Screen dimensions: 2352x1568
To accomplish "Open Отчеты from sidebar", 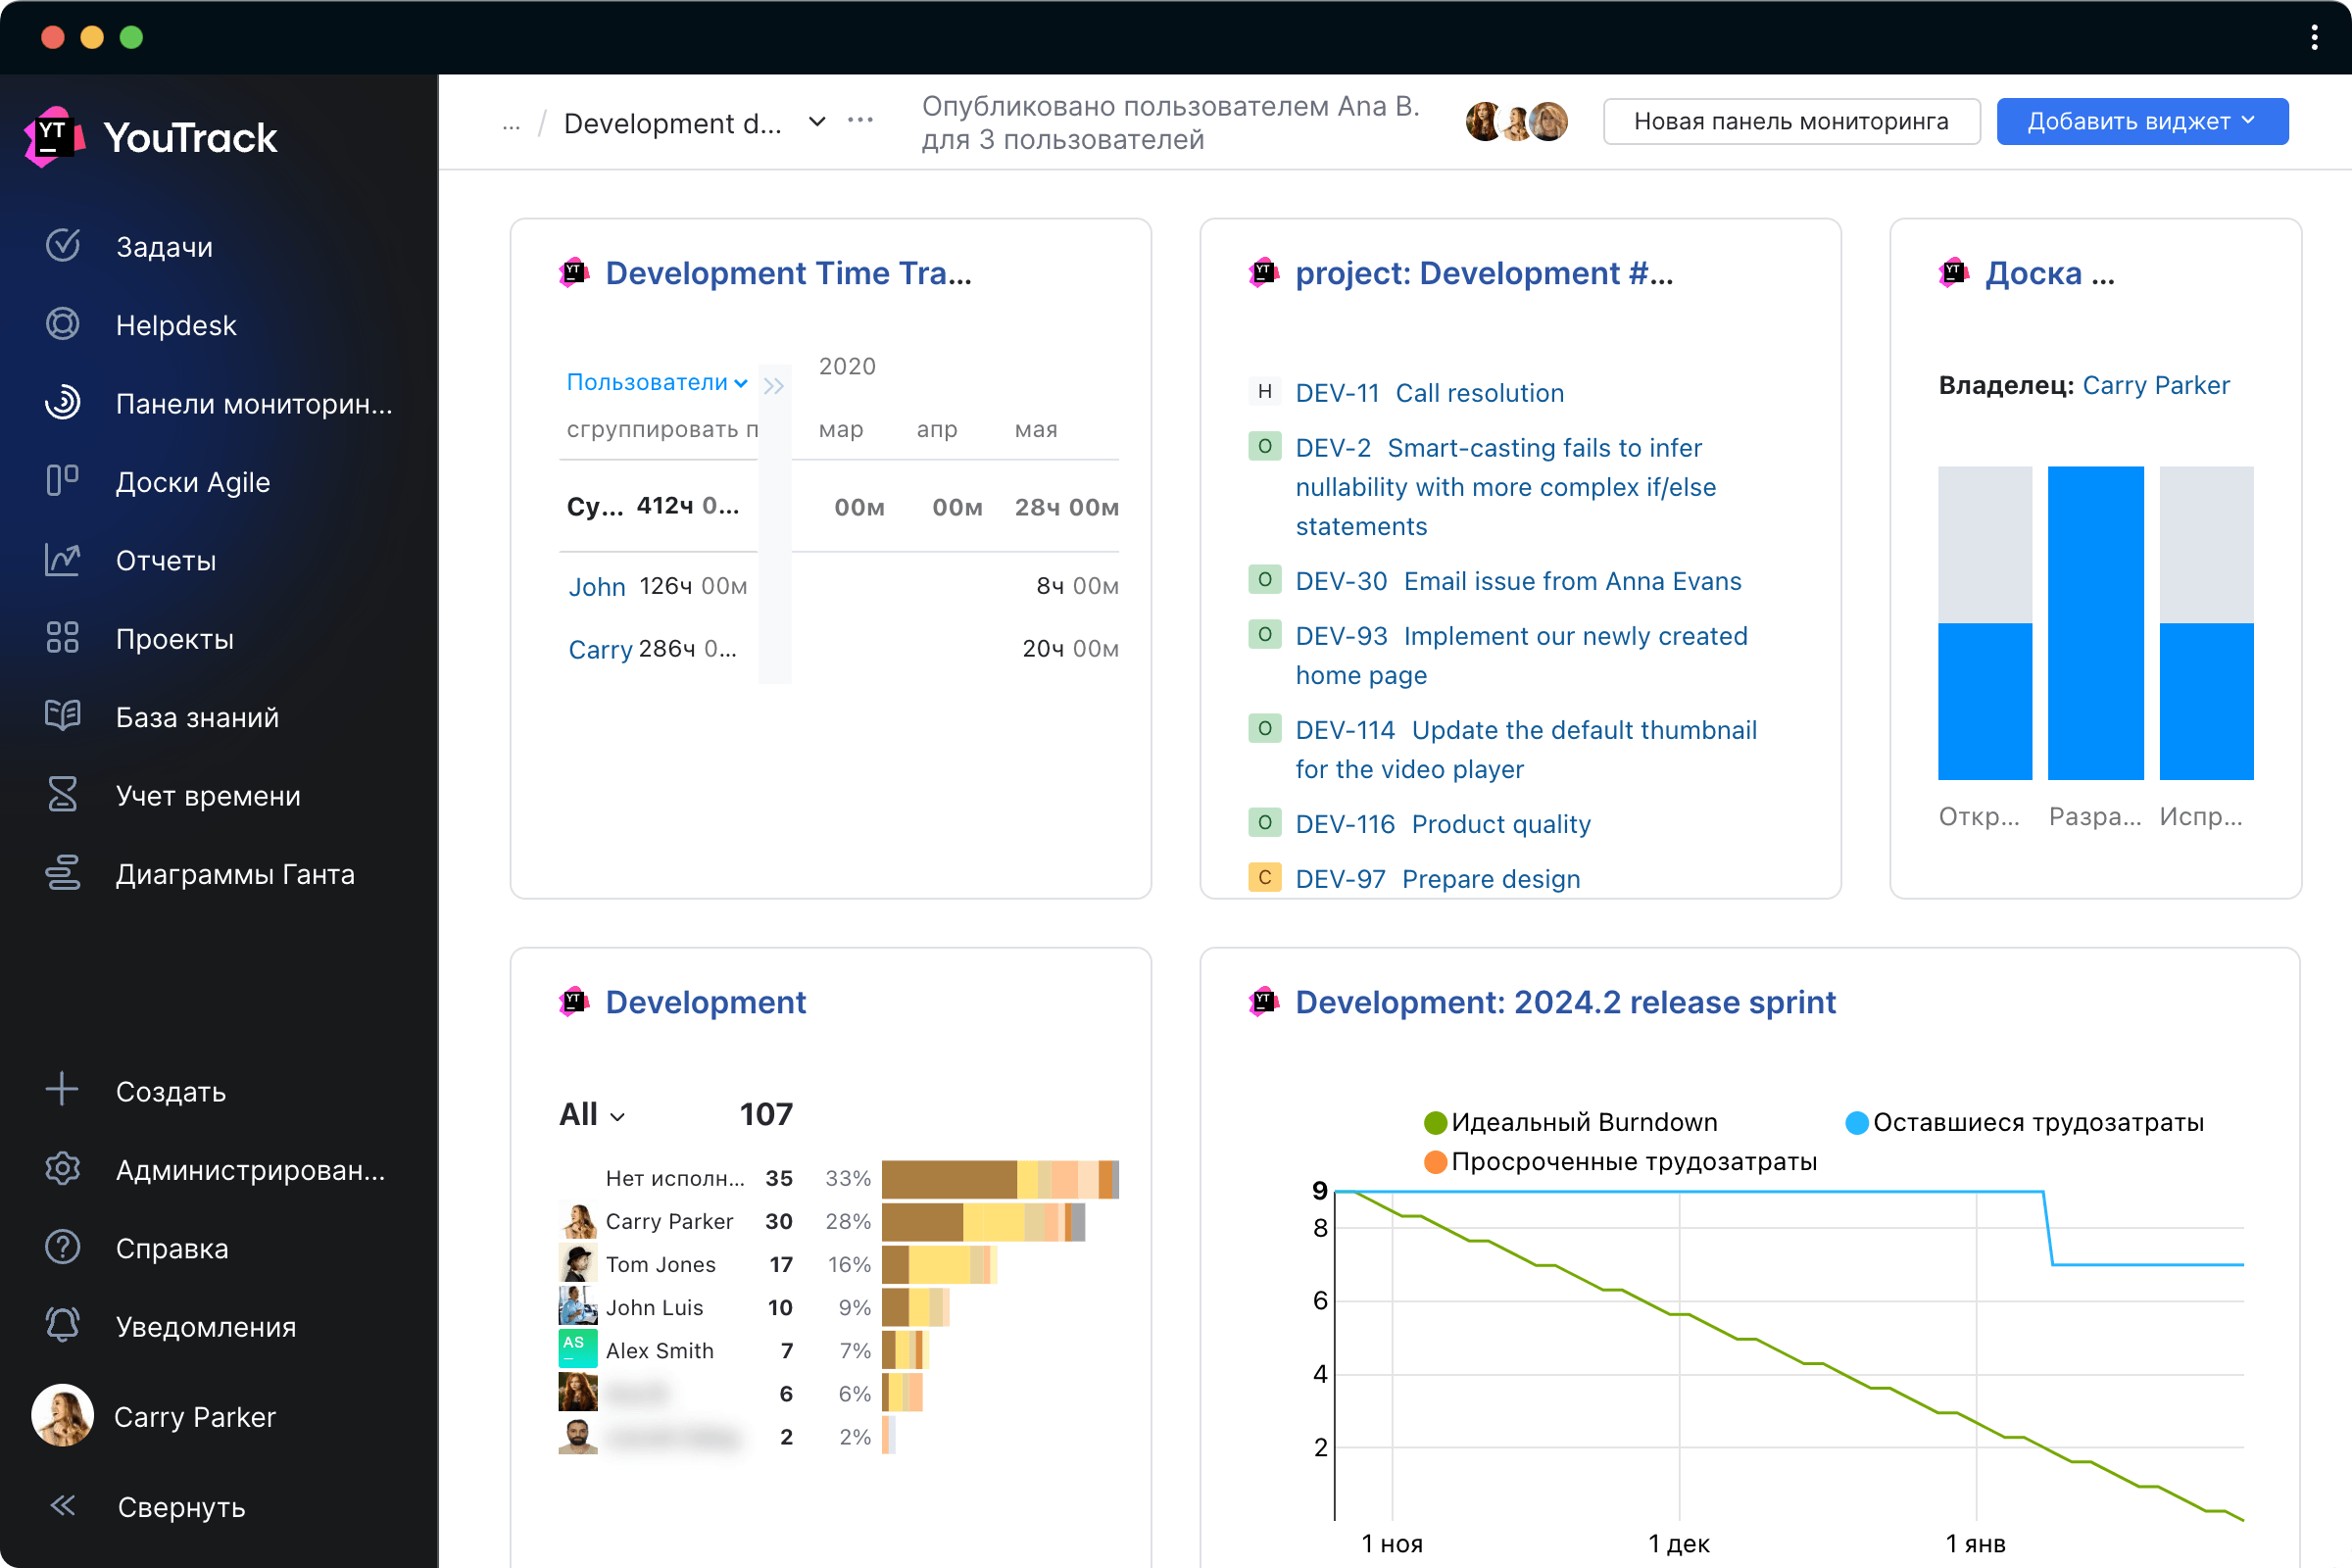I will pos(165,560).
